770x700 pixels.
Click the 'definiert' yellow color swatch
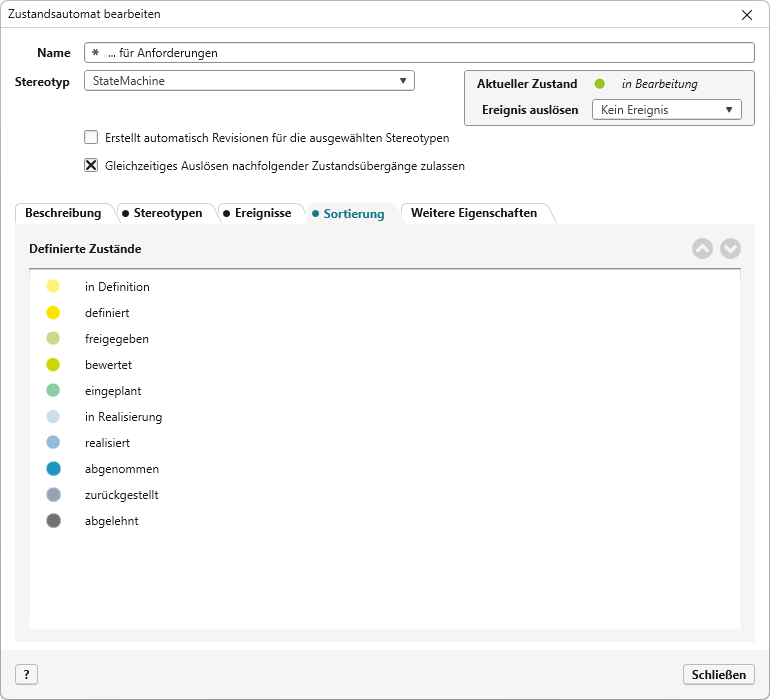pyautogui.click(x=53, y=313)
